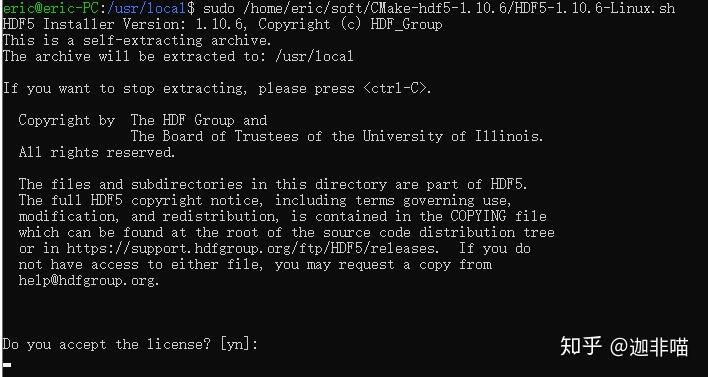Screen dimensions: 708x377
Task: Click the eric@eric-PC user prompt text
Action: [51, 8]
